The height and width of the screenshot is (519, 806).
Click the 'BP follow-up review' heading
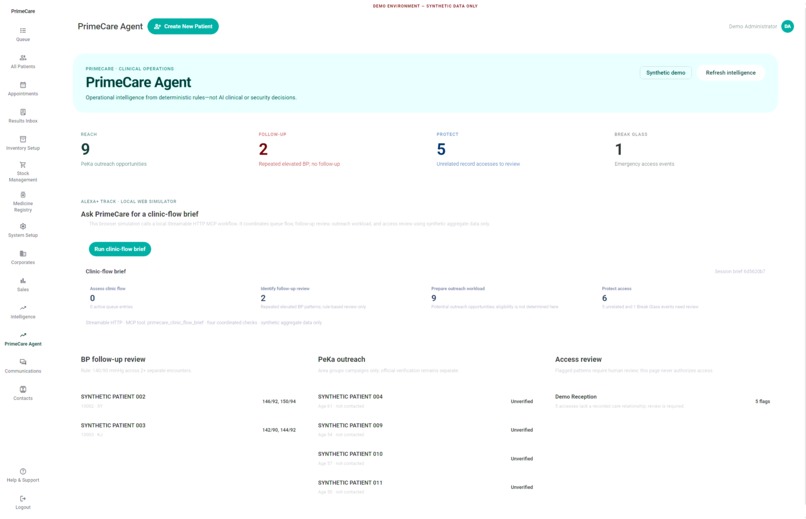(x=113, y=359)
